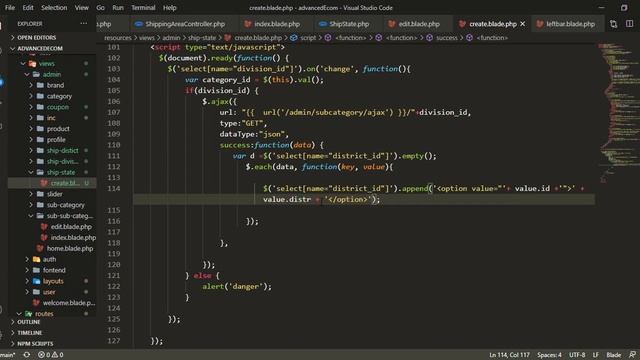Change indentation via Spaces: 4
This screenshot has height=360, width=640.
click(x=549, y=355)
